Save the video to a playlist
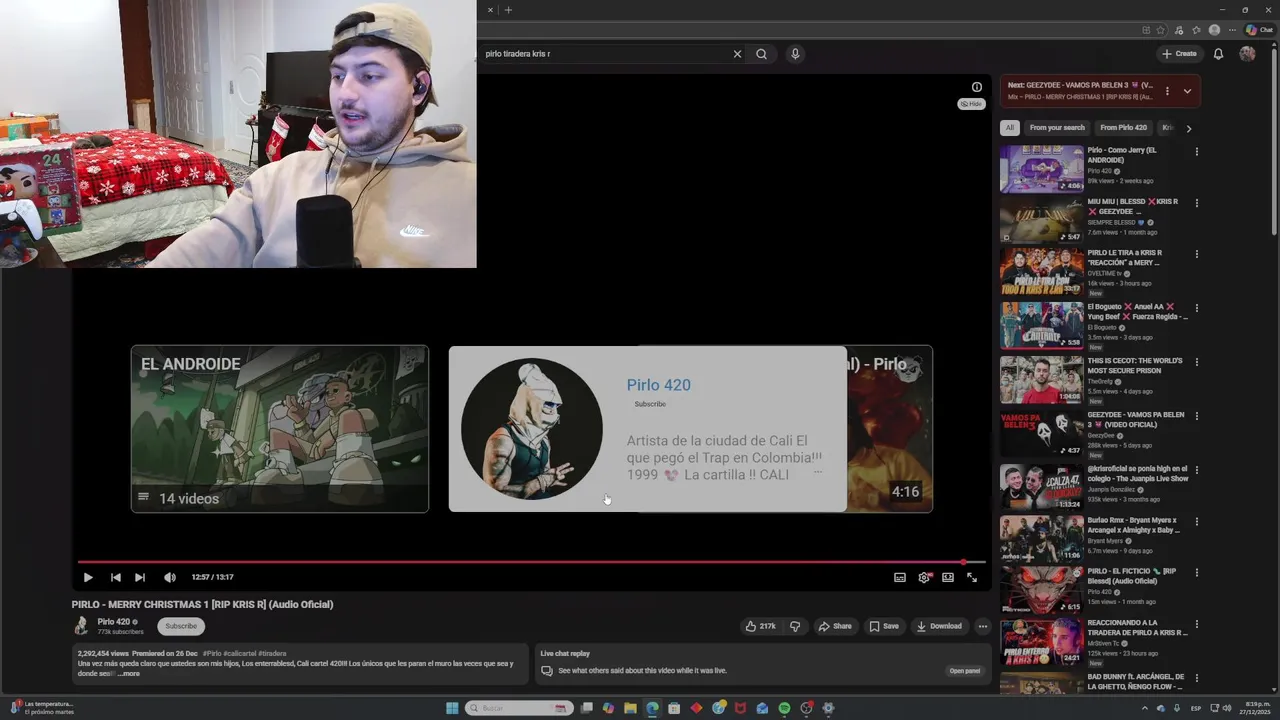 click(x=884, y=626)
